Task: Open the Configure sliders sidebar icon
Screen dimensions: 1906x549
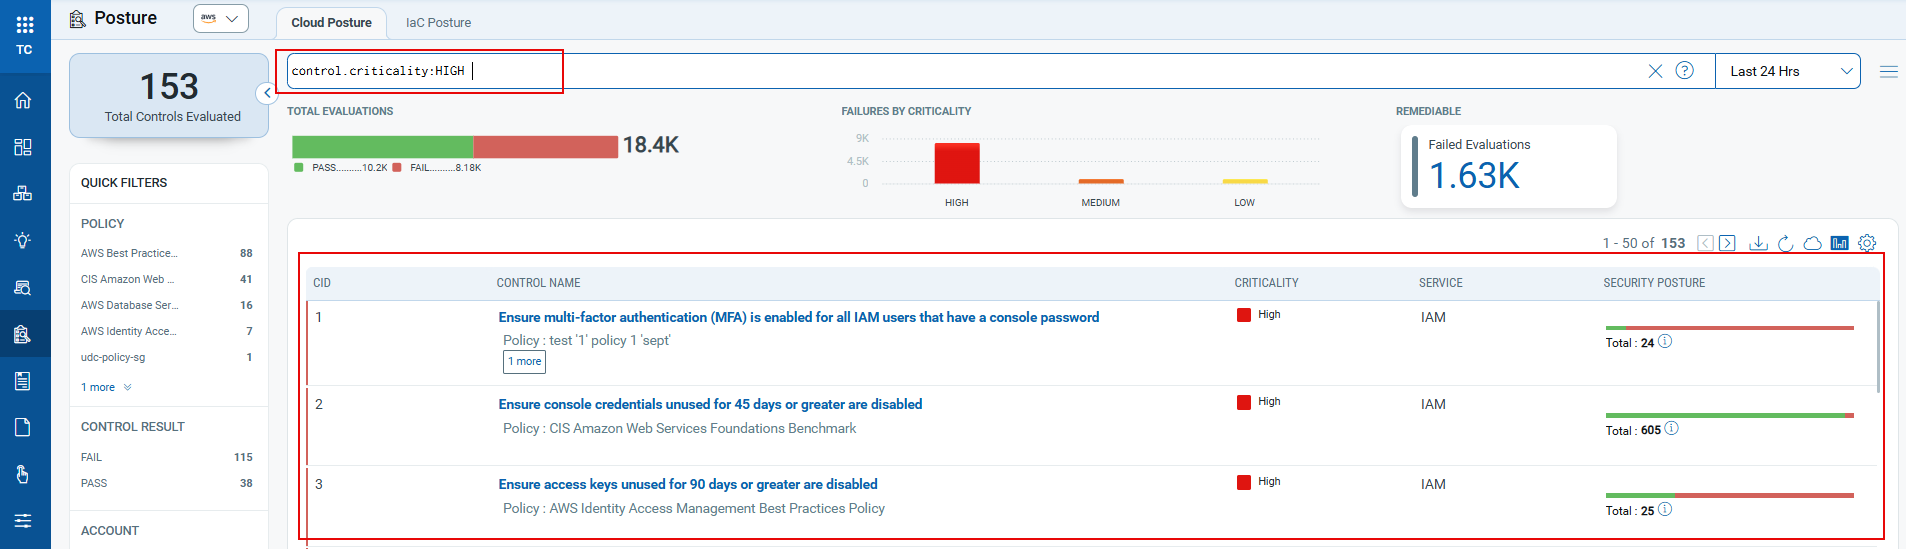Action: click(23, 520)
